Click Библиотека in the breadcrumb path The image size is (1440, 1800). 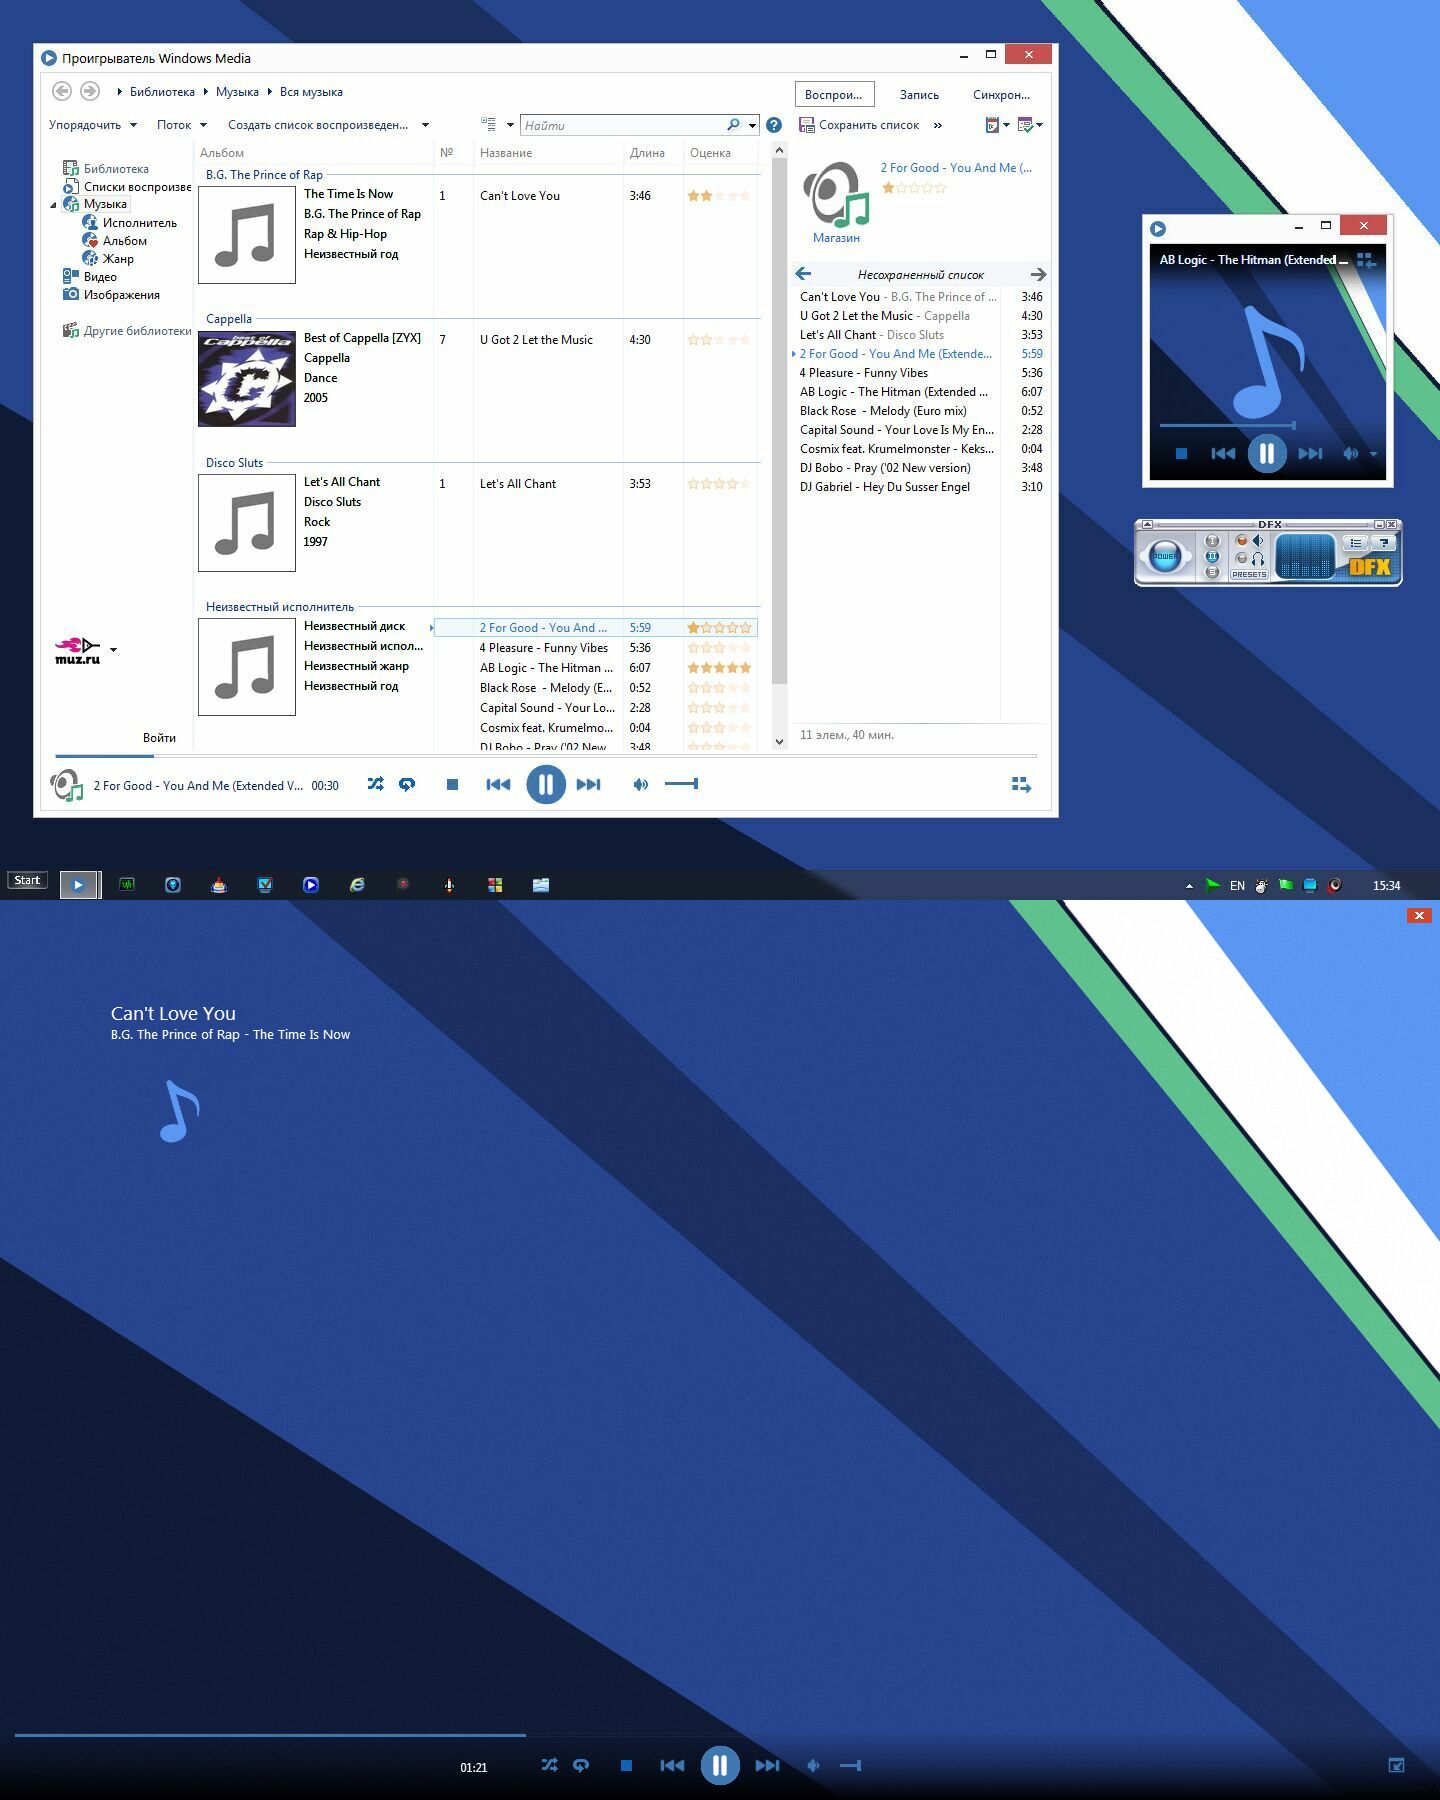tap(162, 92)
